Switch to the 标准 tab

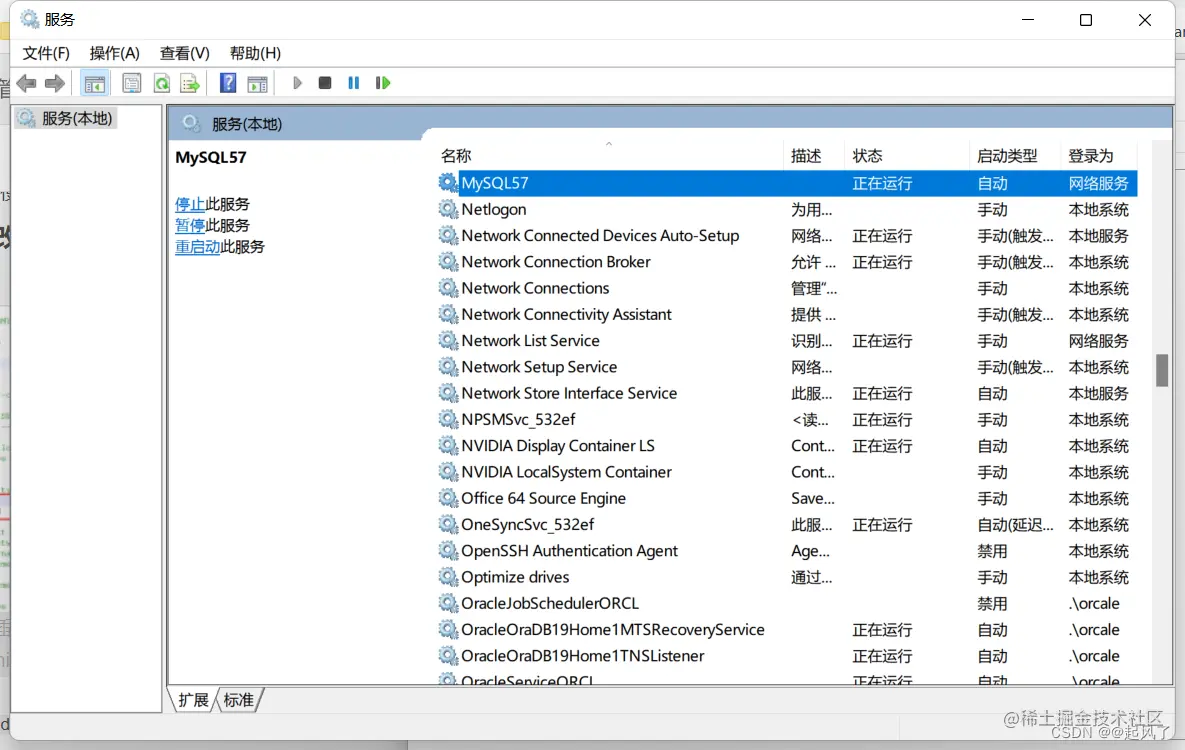click(239, 700)
